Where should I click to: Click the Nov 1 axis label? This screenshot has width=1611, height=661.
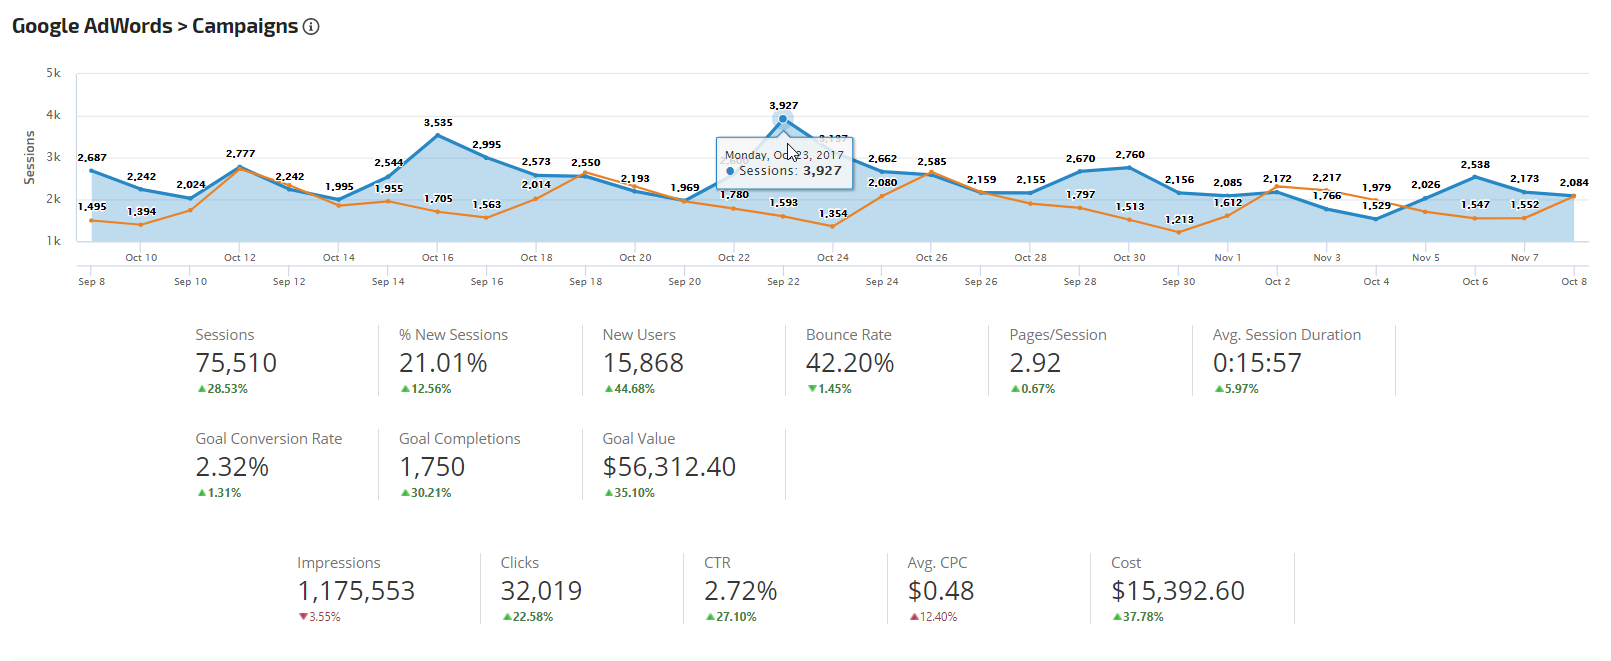click(x=1228, y=258)
